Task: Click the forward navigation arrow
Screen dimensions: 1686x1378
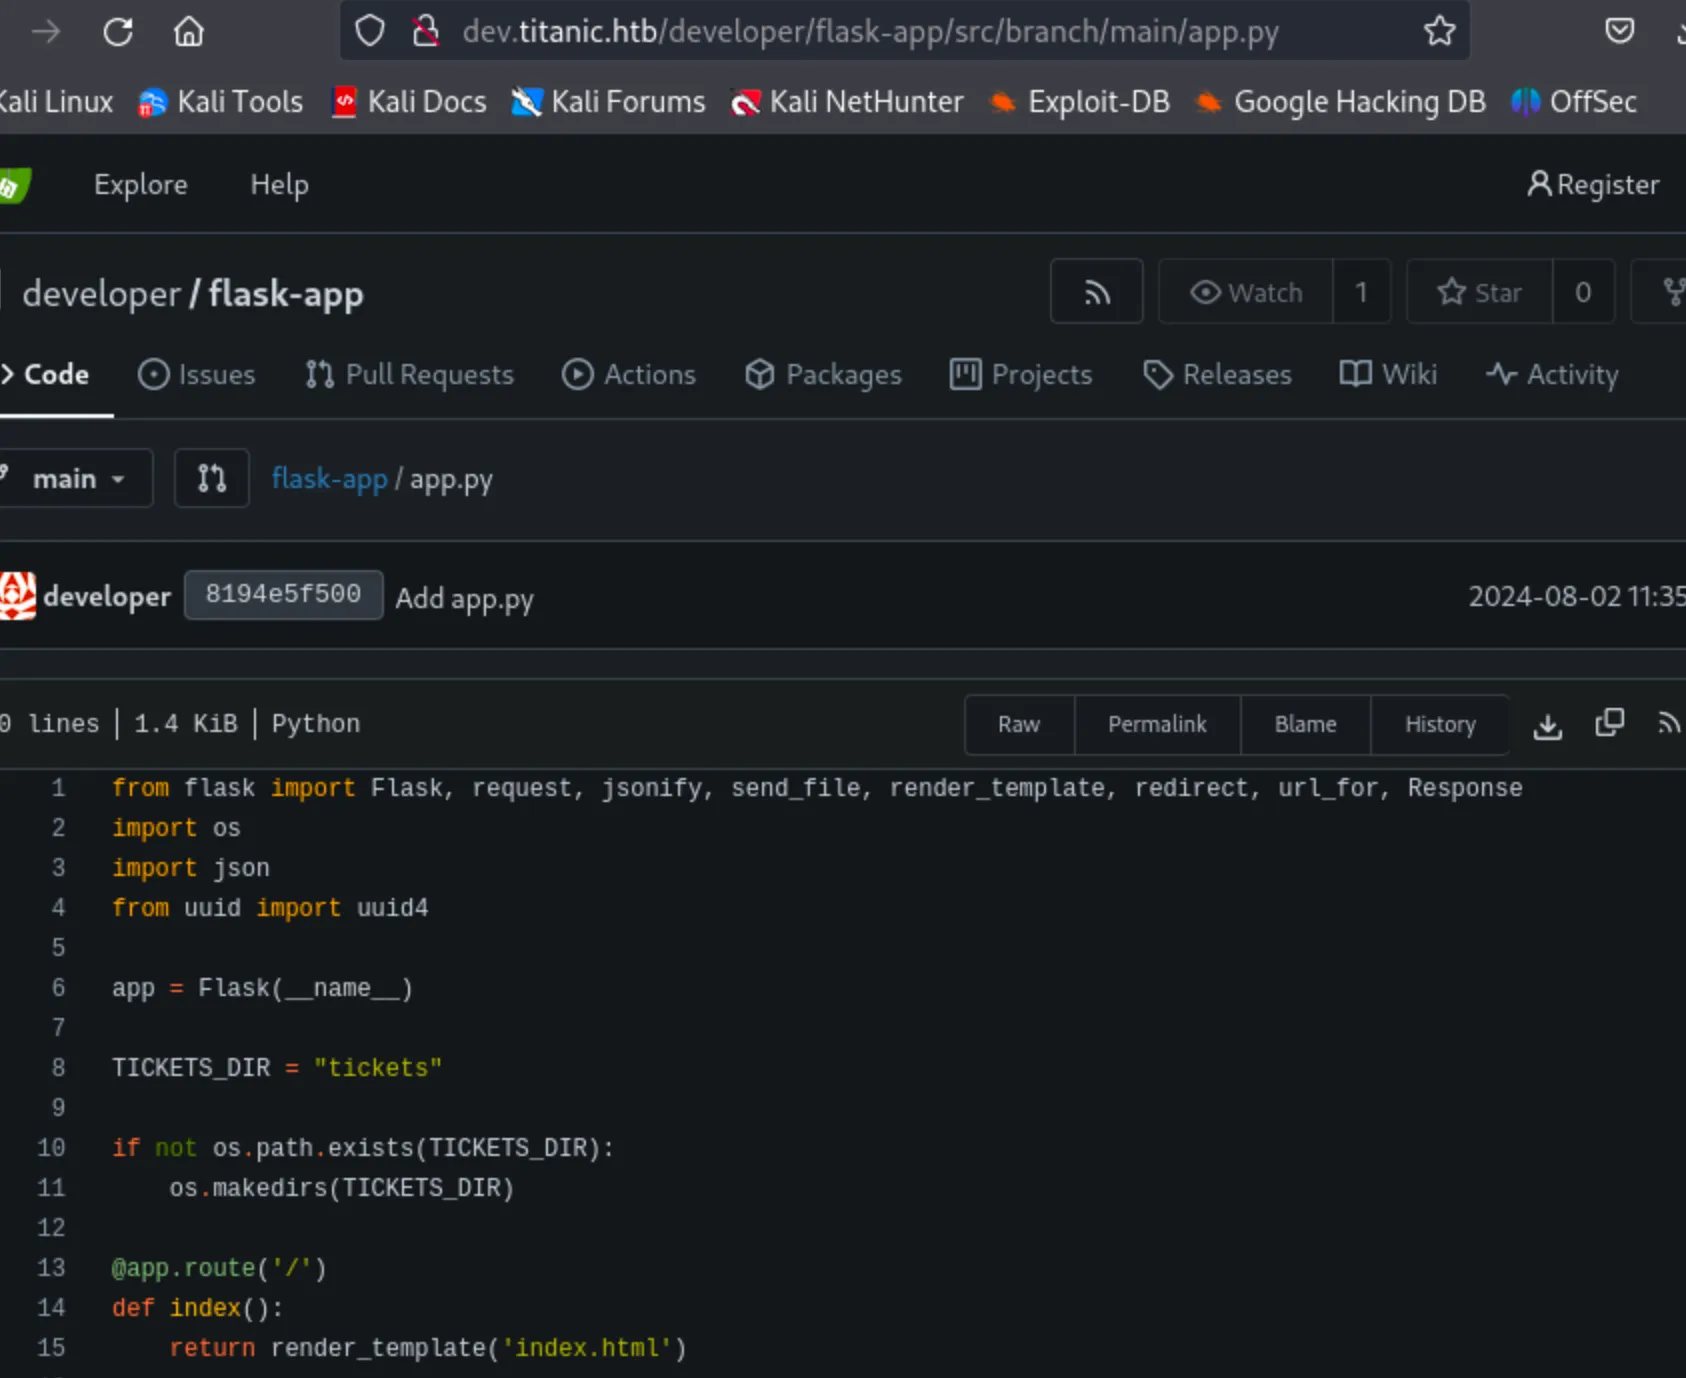Action: point(46,32)
